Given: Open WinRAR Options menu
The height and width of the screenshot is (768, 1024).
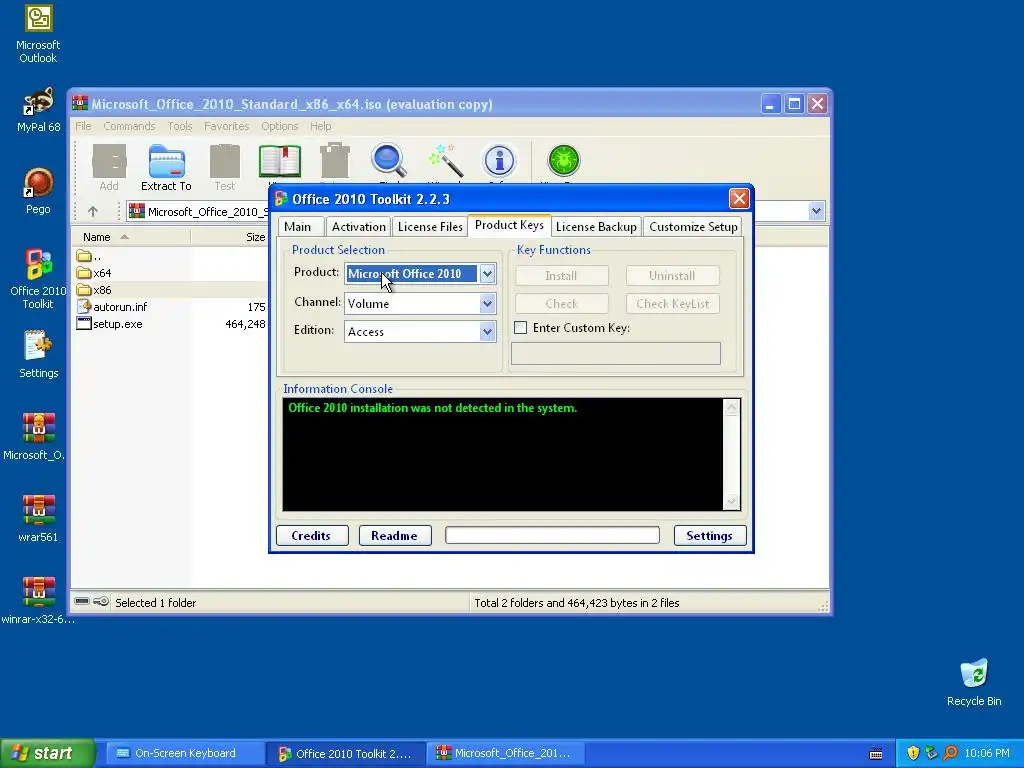Looking at the screenshot, I should pos(280,126).
